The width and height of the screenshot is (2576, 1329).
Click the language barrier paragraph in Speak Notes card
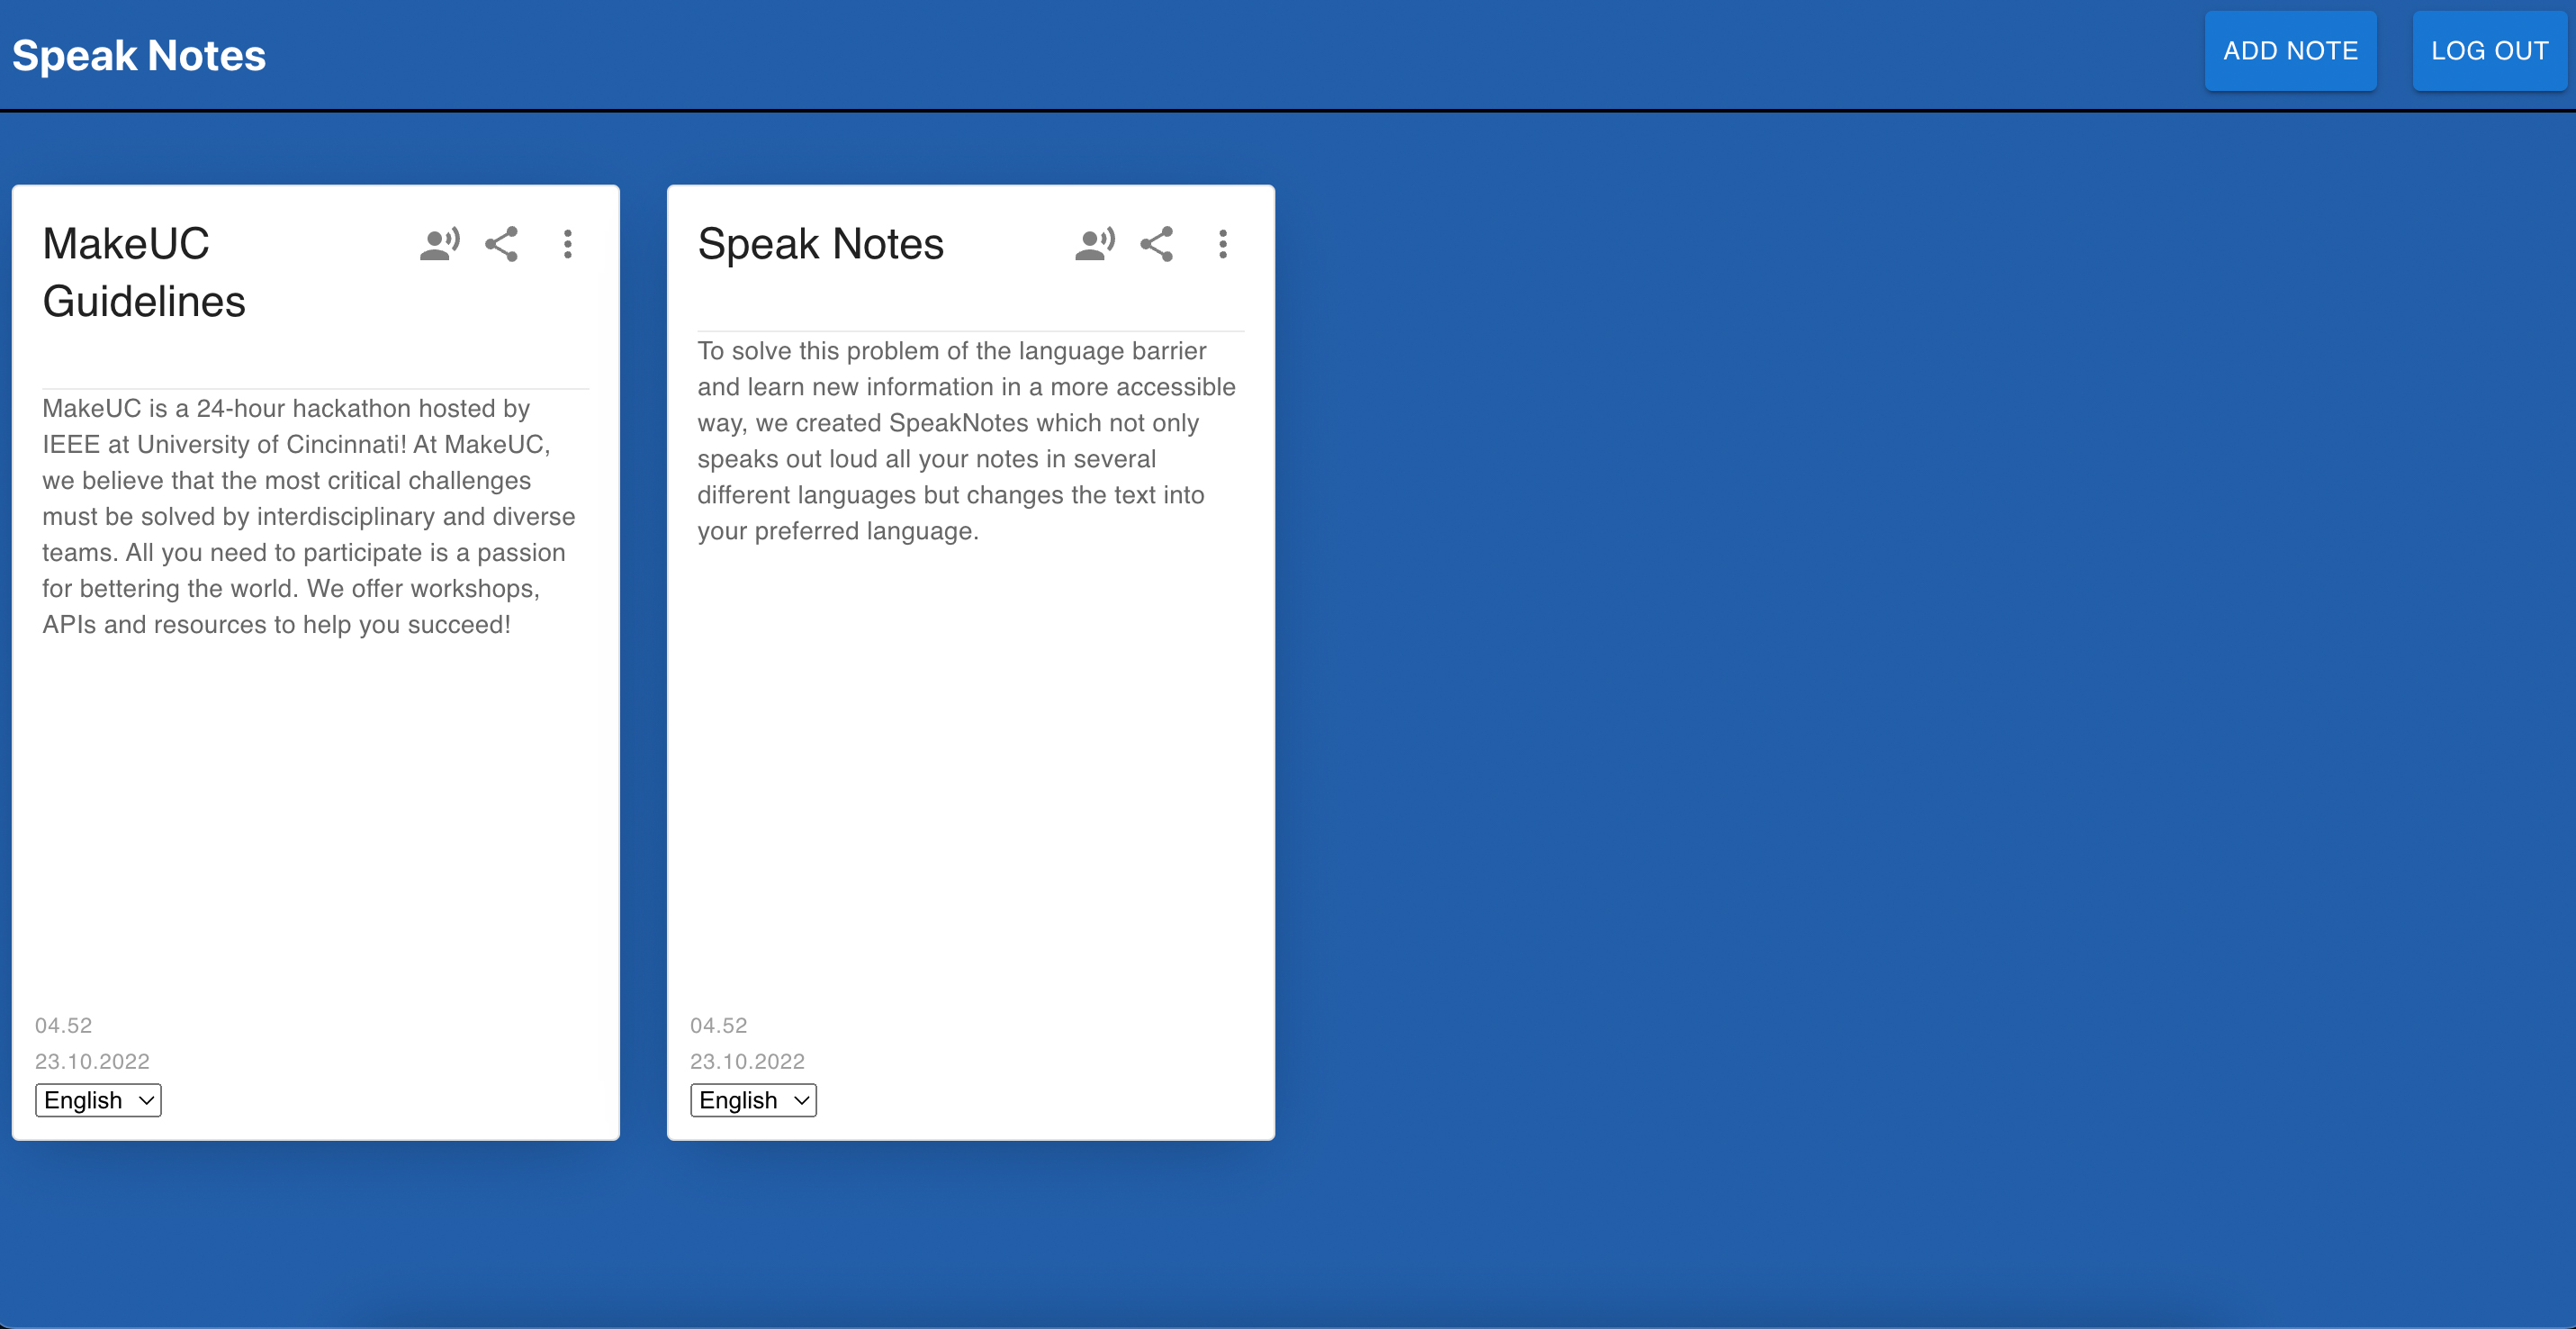(x=965, y=441)
